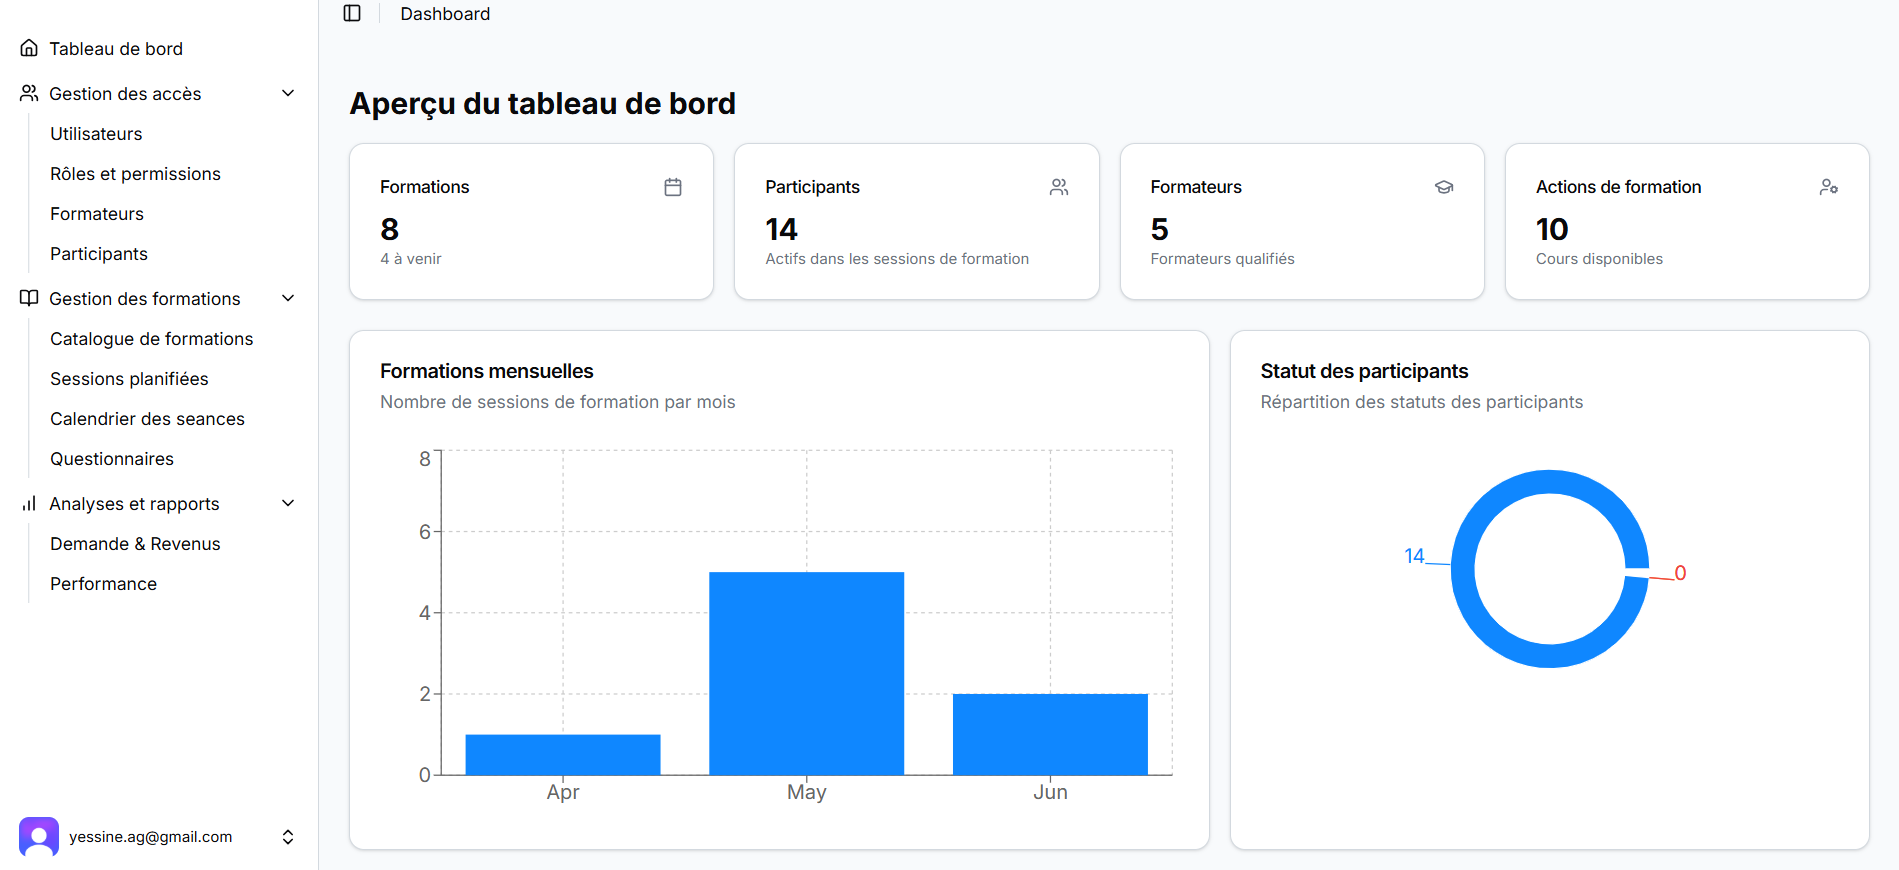Viewport: 1899px width, 870px height.
Task: Open Formateurs in the sidebar
Action: coord(97,214)
